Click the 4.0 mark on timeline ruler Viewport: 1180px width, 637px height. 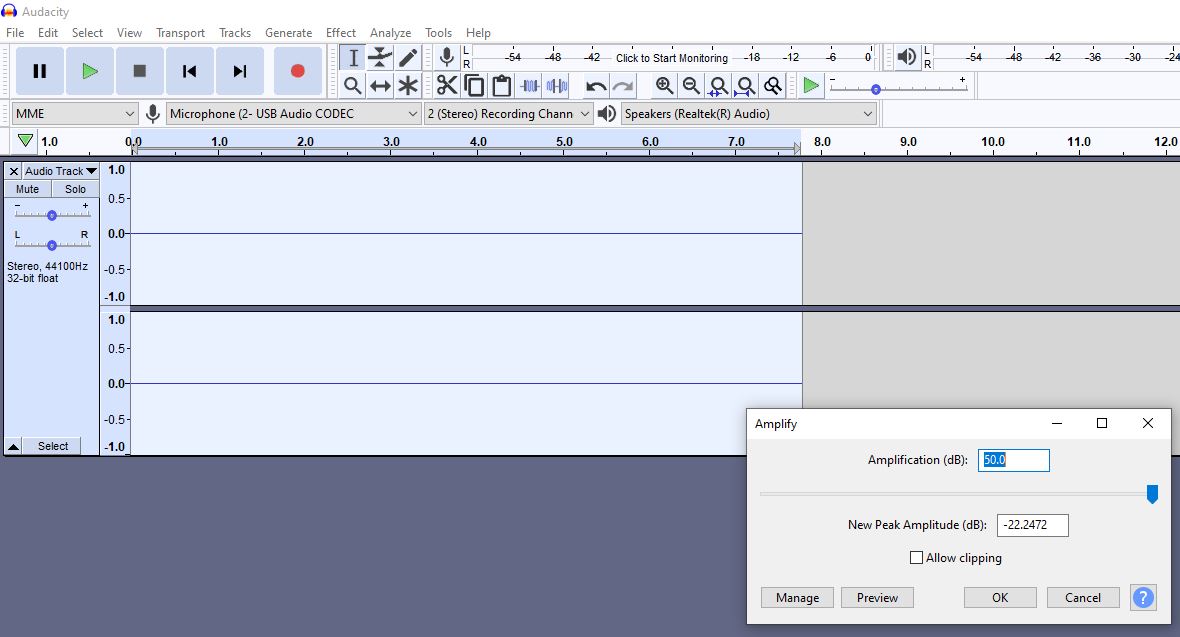pos(478,142)
